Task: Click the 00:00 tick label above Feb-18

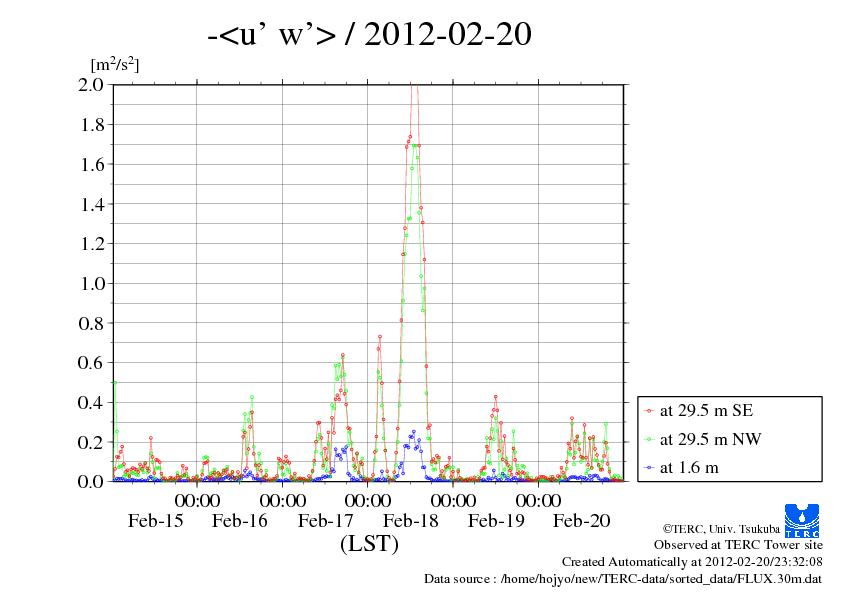Action: point(453,500)
